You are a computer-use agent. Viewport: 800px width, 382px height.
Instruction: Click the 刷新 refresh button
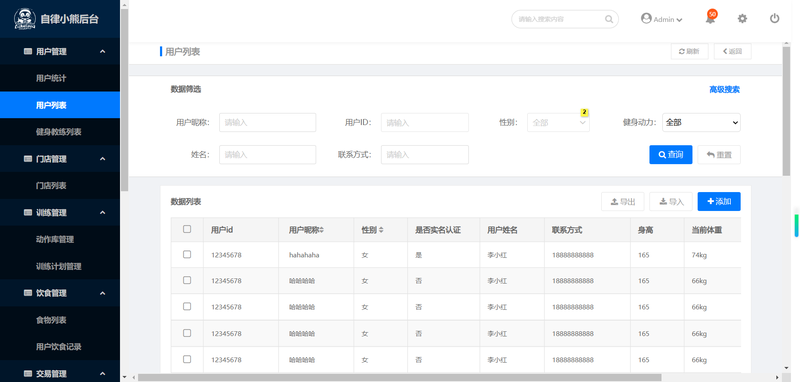(689, 52)
